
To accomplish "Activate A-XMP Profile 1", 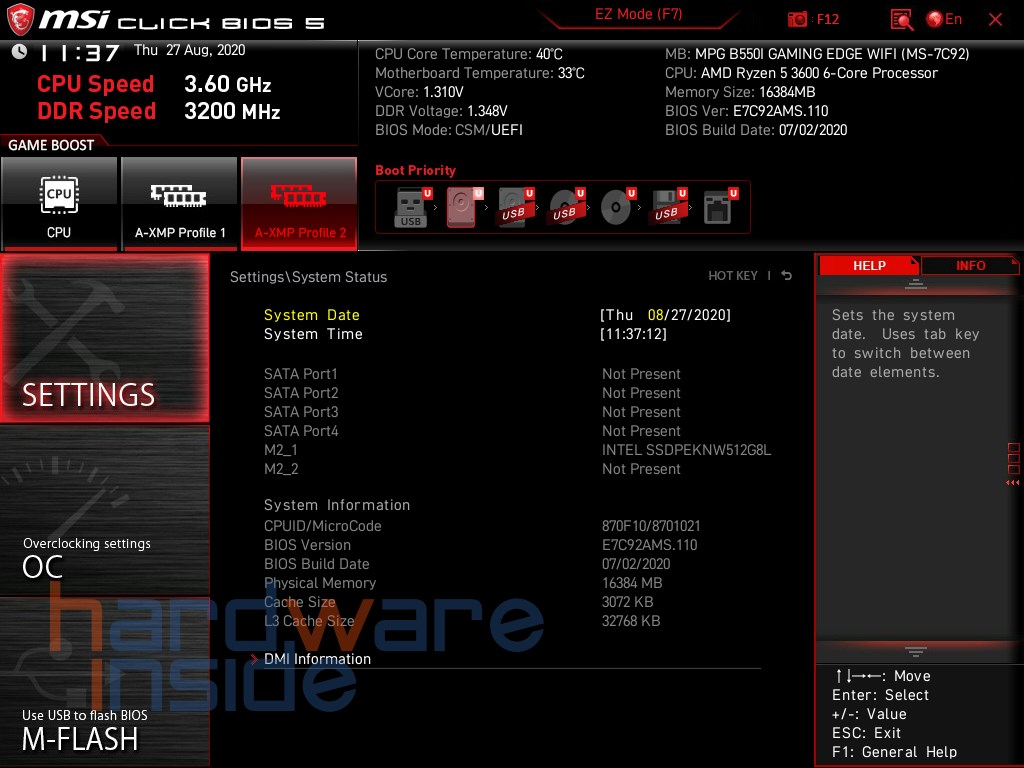I will pos(180,203).
